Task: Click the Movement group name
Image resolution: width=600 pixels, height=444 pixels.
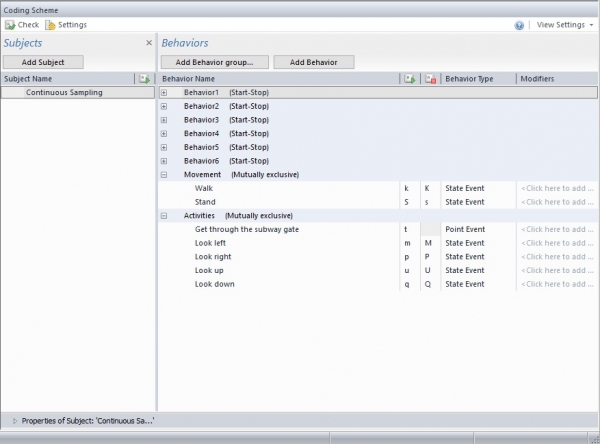Action: (202, 175)
